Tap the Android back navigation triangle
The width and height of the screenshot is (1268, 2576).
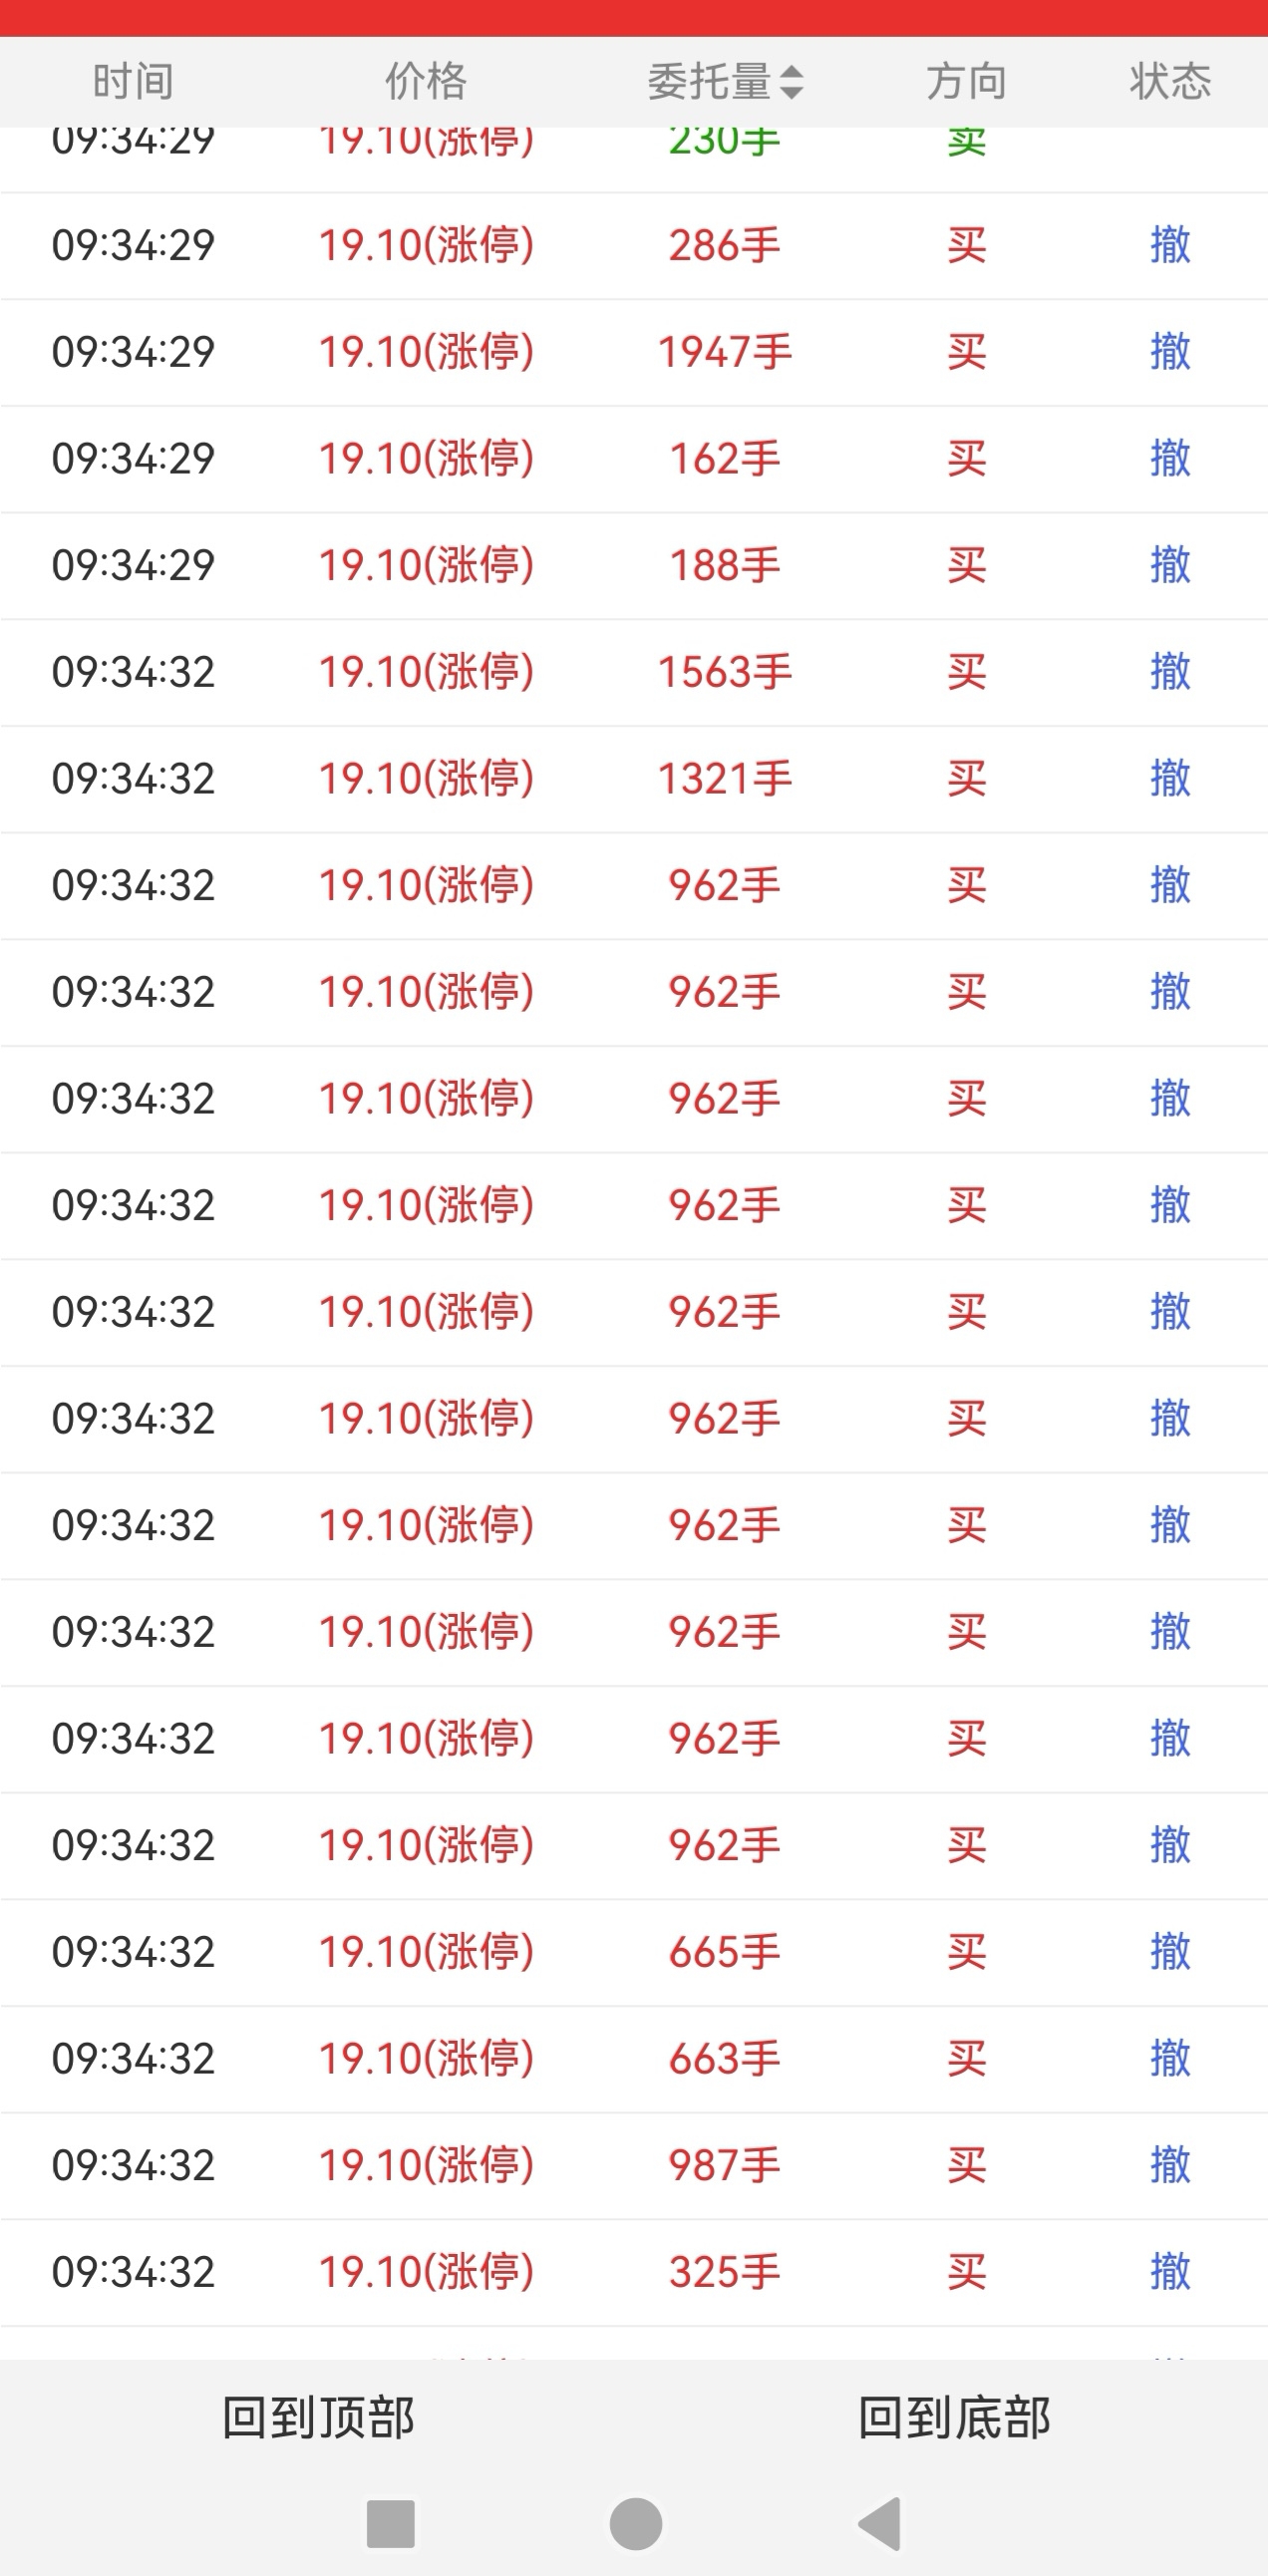pyautogui.click(x=881, y=2523)
